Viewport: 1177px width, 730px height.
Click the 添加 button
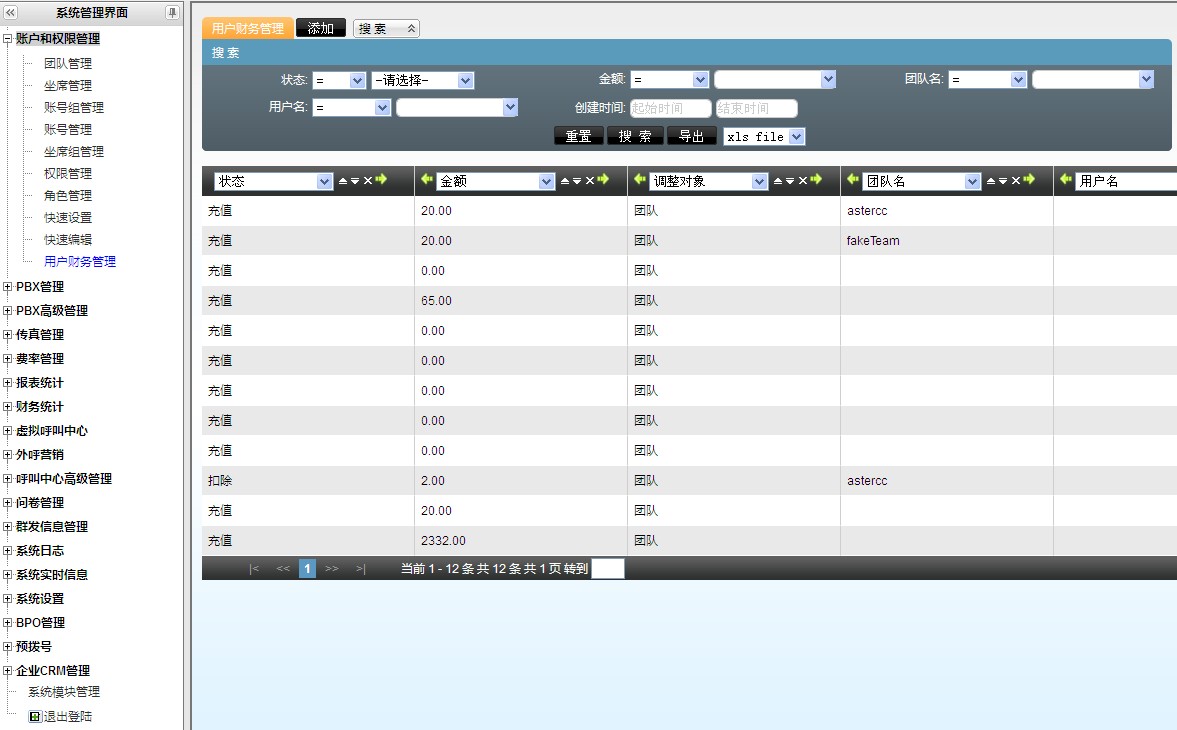(x=321, y=29)
